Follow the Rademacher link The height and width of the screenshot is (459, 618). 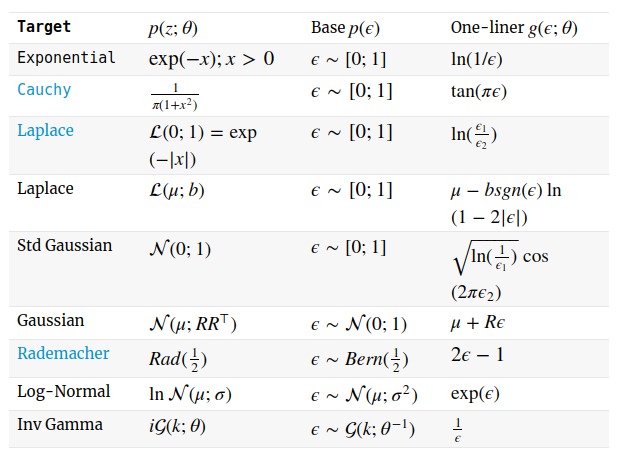(63, 354)
